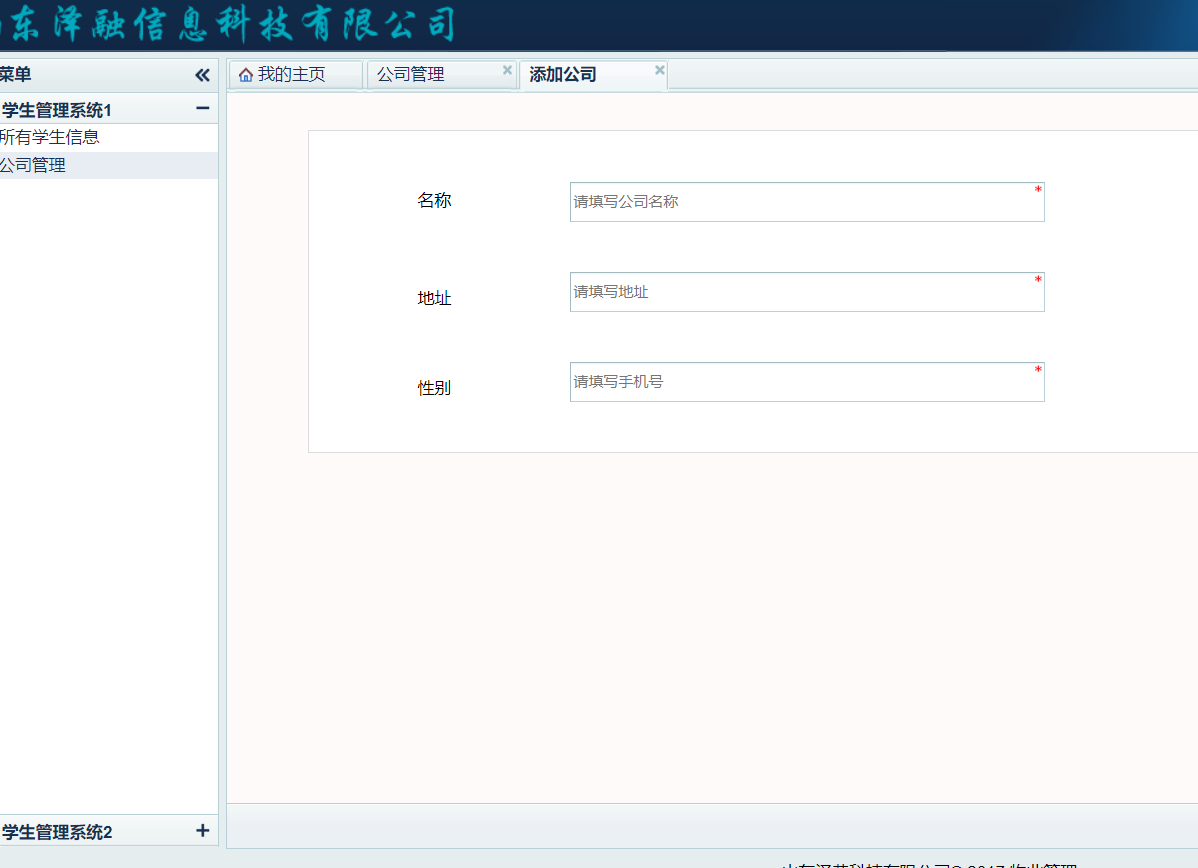1198x868 pixels.
Task: Switch to the 我的主页 tab
Action: (x=291, y=75)
